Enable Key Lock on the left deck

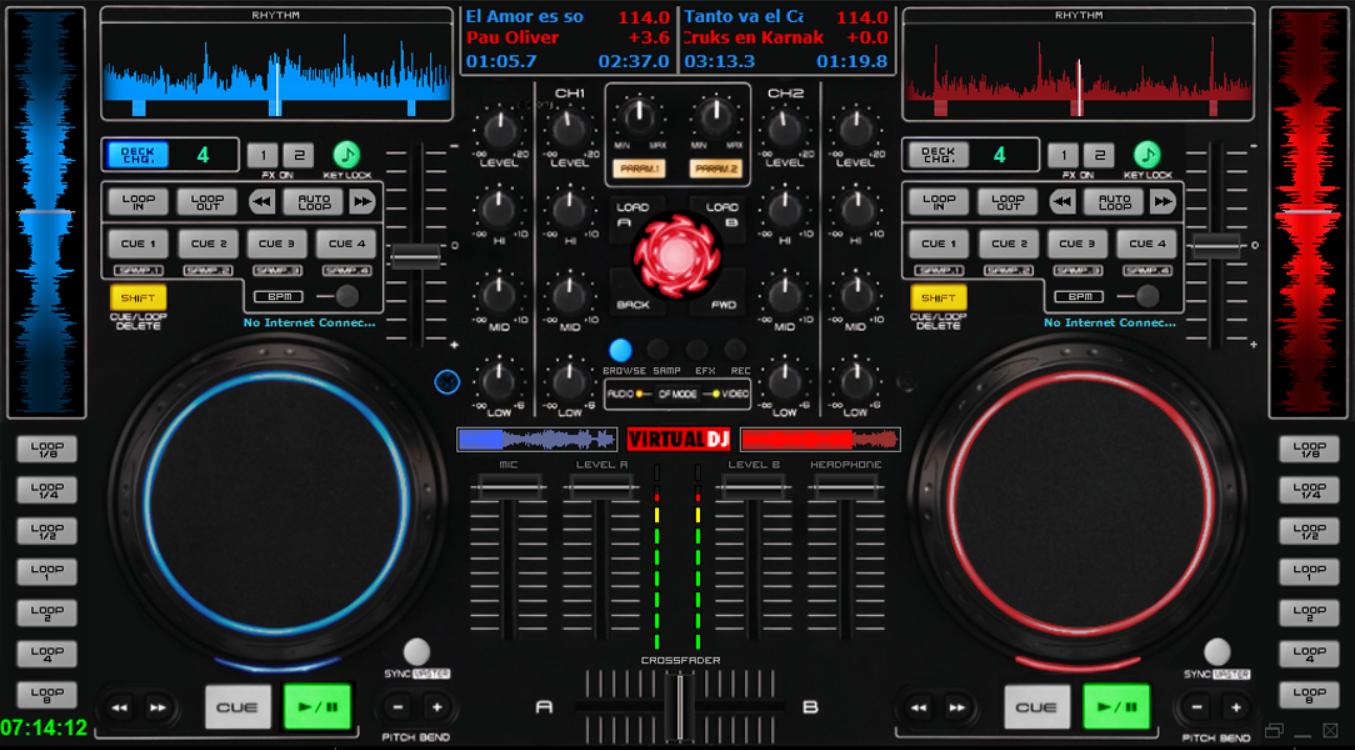pyautogui.click(x=345, y=155)
